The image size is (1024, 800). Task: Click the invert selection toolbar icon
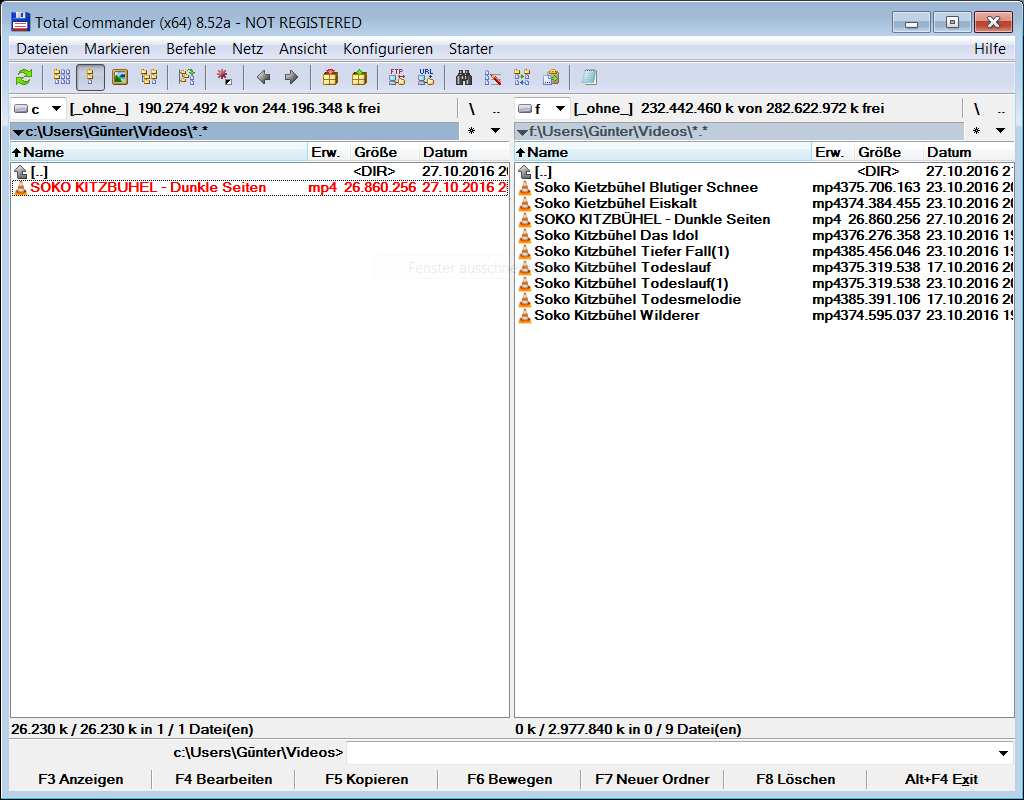pyautogui.click(x=187, y=77)
